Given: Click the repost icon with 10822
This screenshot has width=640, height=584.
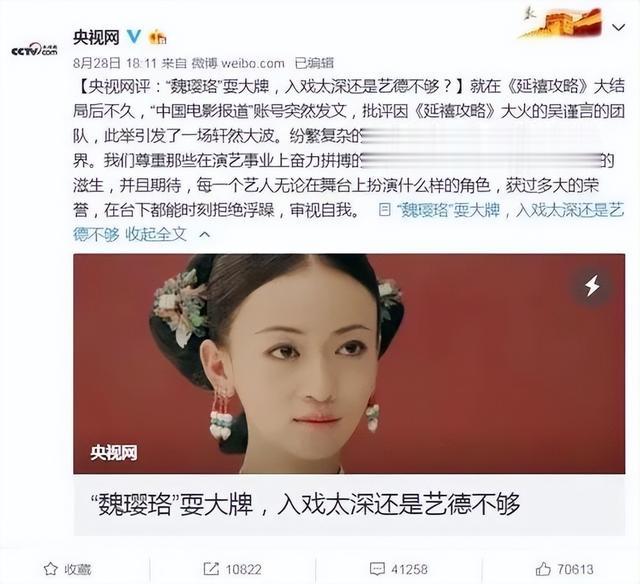Looking at the screenshot, I should pos(232,569).
